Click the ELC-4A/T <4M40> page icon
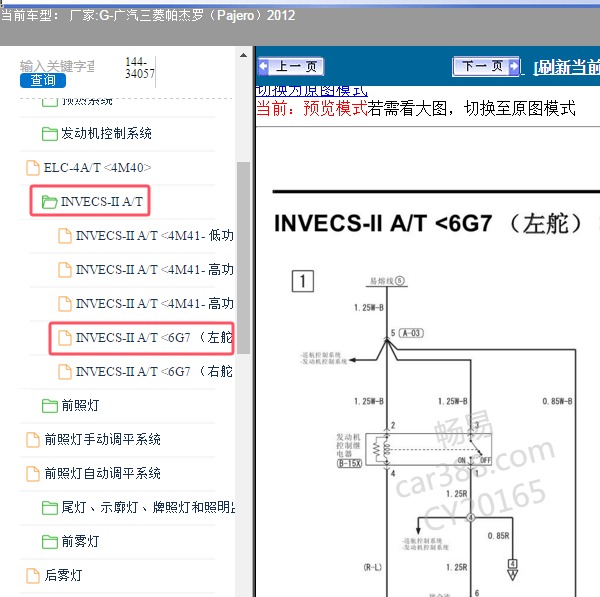The height and width of the screenshot is (597, 600). 33,168
